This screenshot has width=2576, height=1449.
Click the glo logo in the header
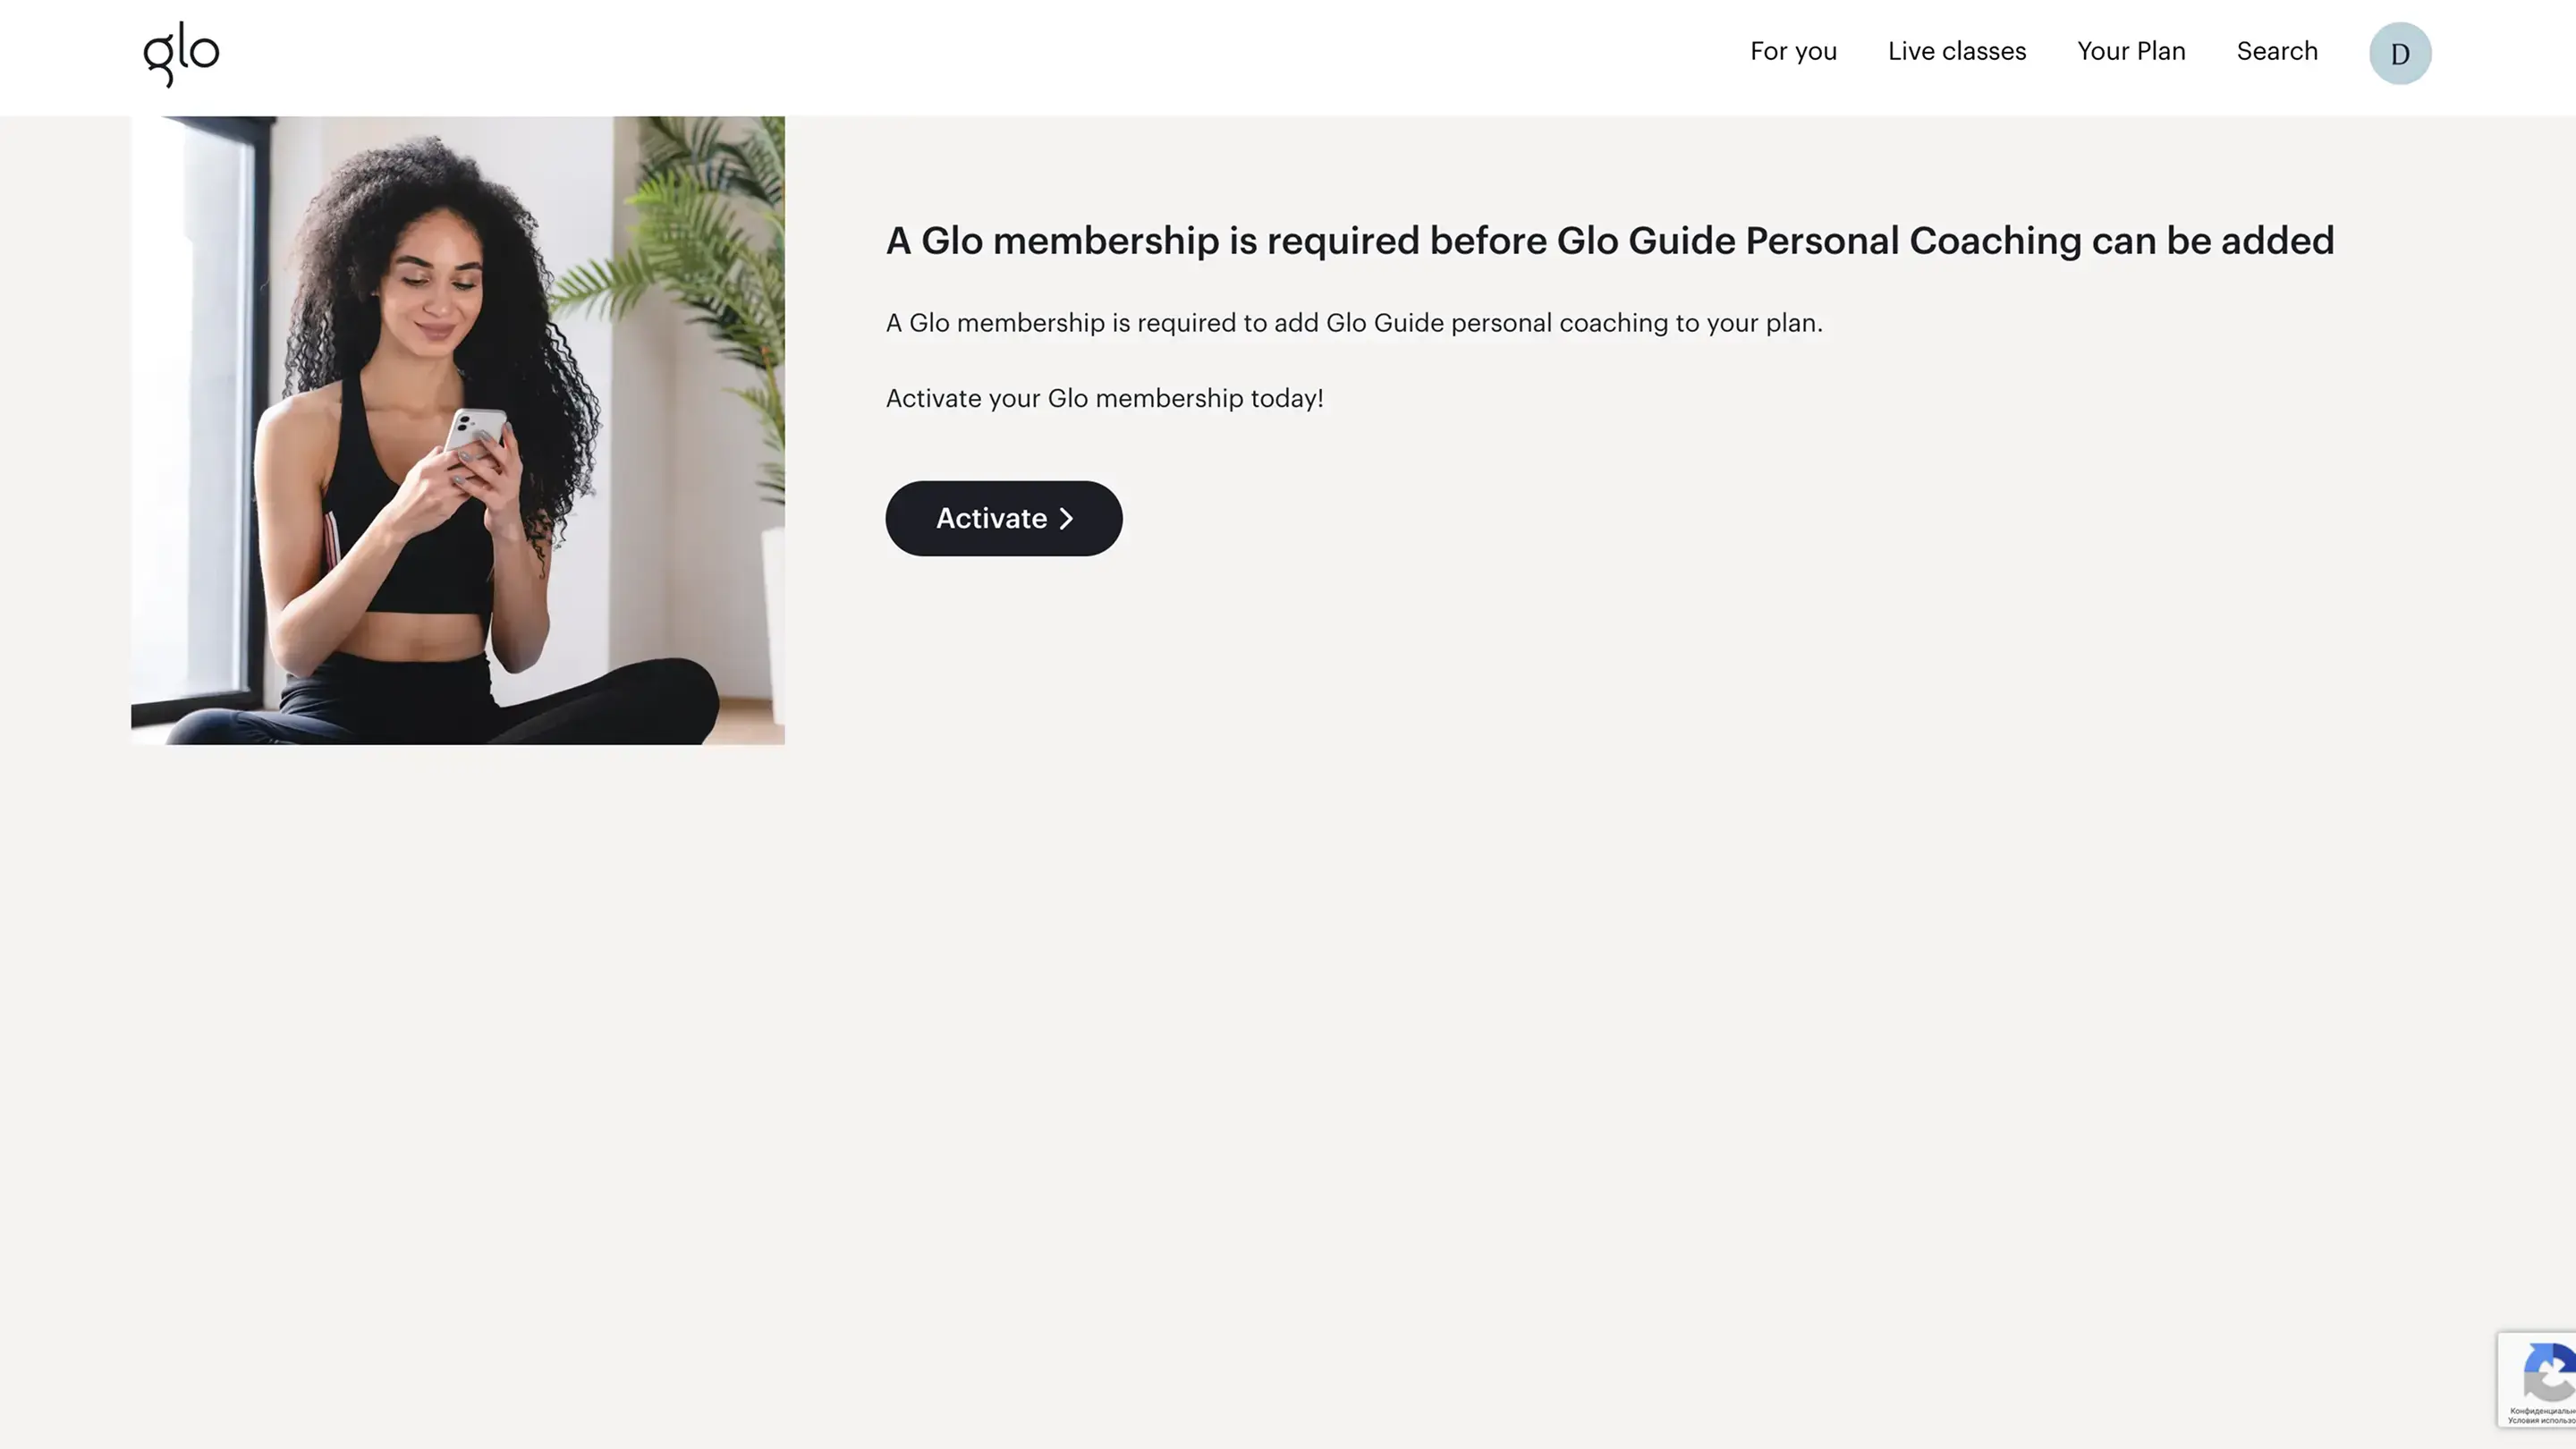click(181, 54)
